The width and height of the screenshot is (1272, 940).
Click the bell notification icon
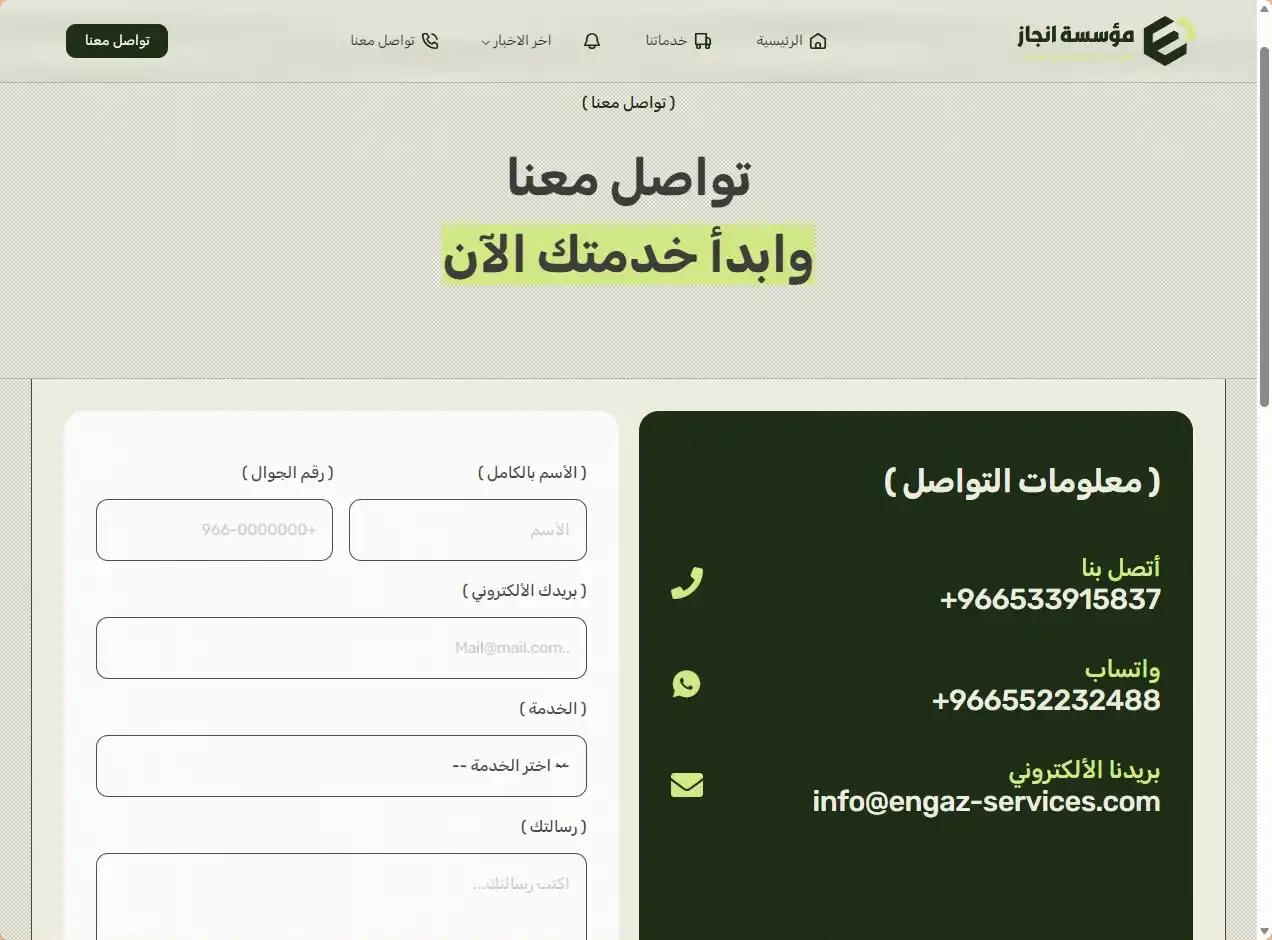[x=592, y=41]
